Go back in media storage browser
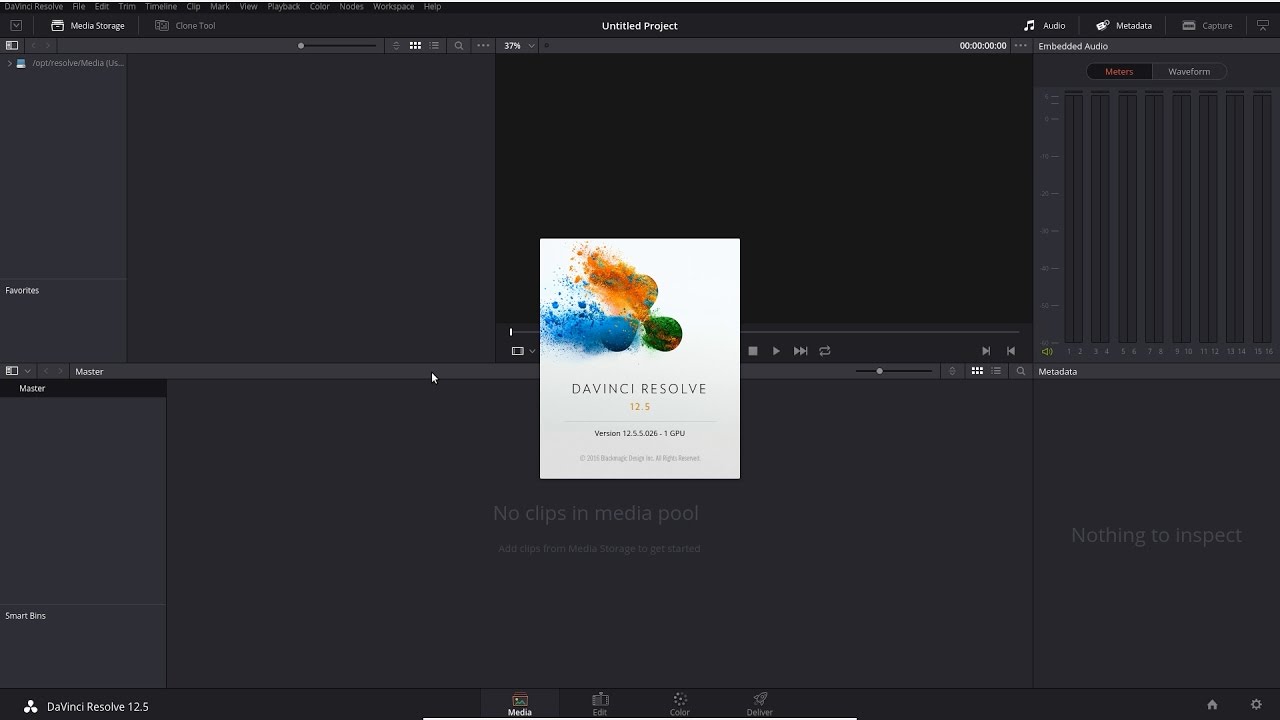The height and width of the screenshot is (720, 1280). point(33,45)
